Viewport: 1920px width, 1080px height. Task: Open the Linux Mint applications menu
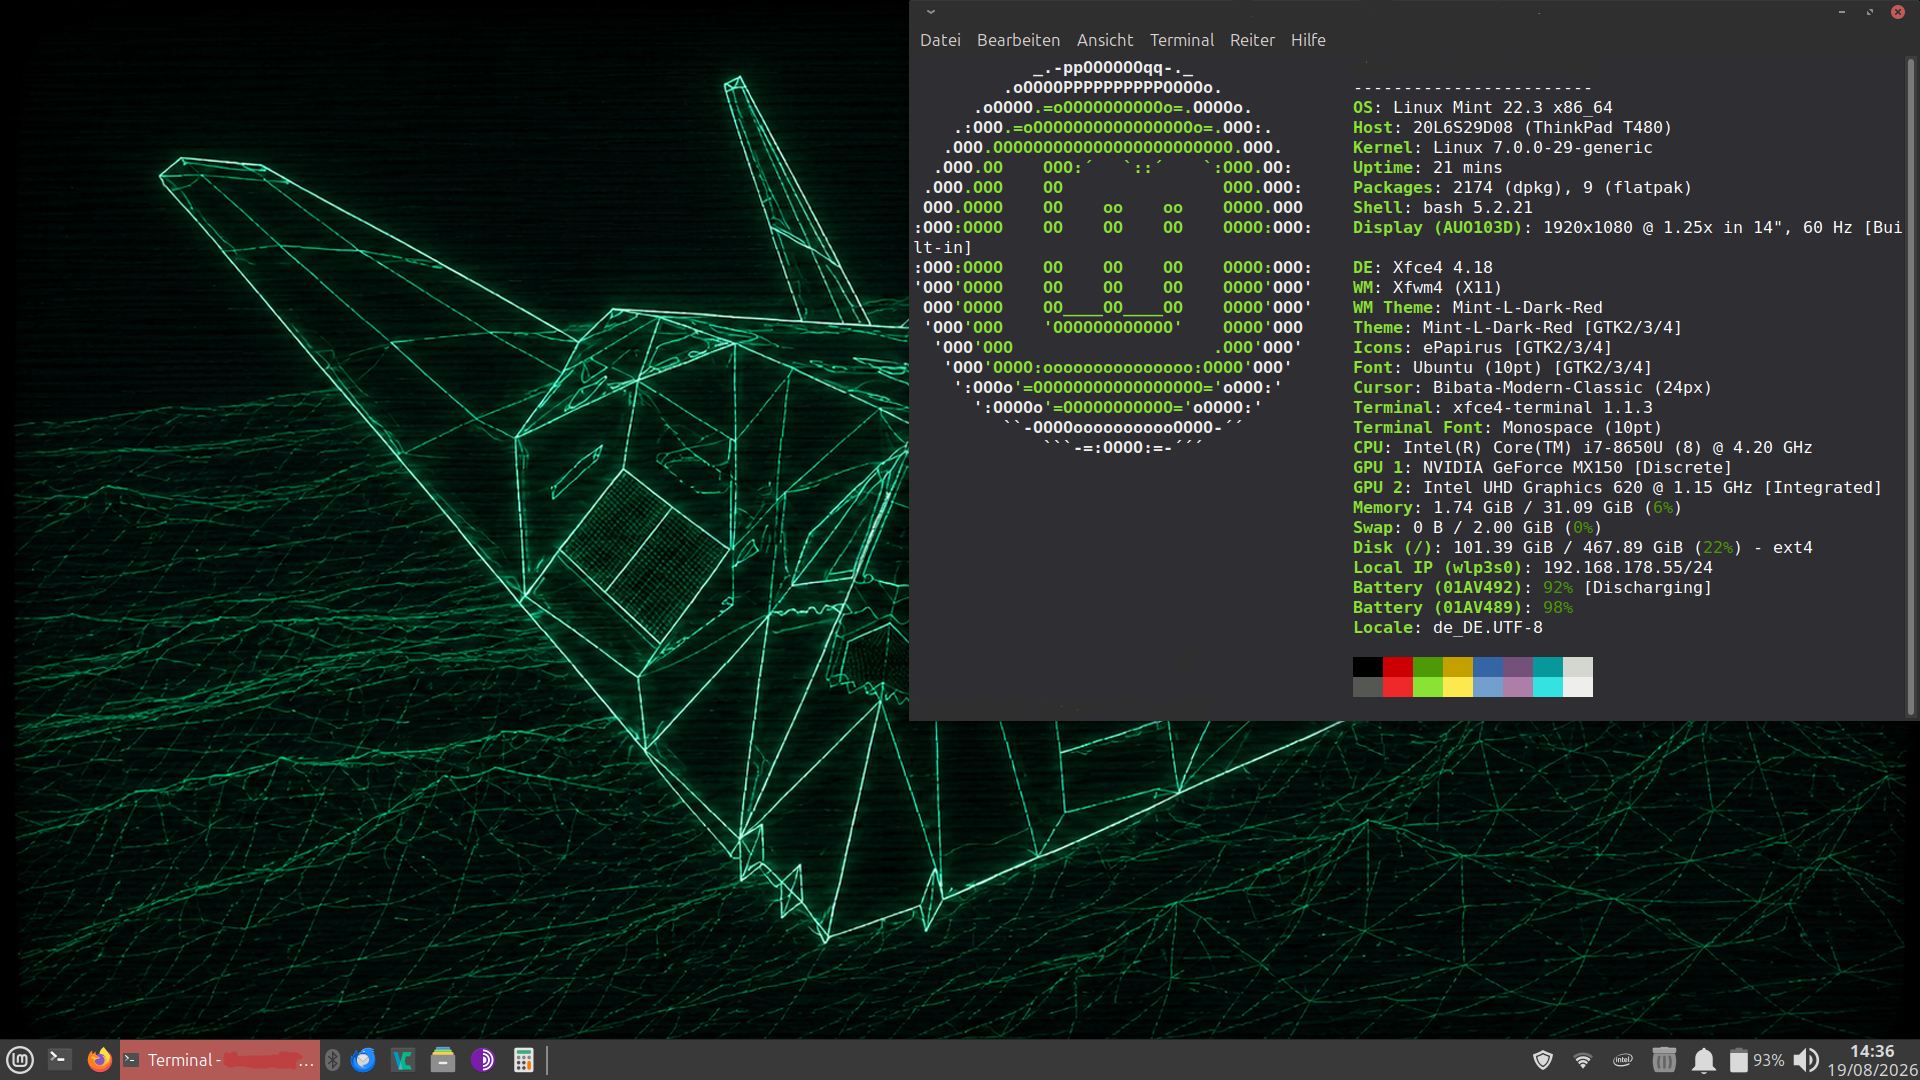point(20,1060)
